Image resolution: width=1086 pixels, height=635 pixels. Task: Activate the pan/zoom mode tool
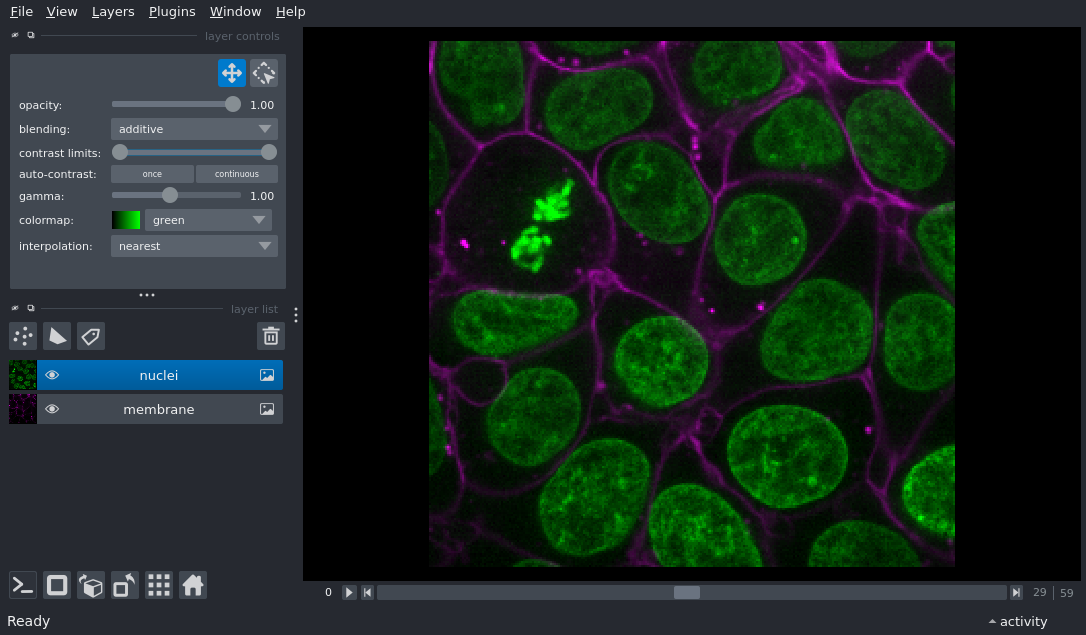[231, 72]
